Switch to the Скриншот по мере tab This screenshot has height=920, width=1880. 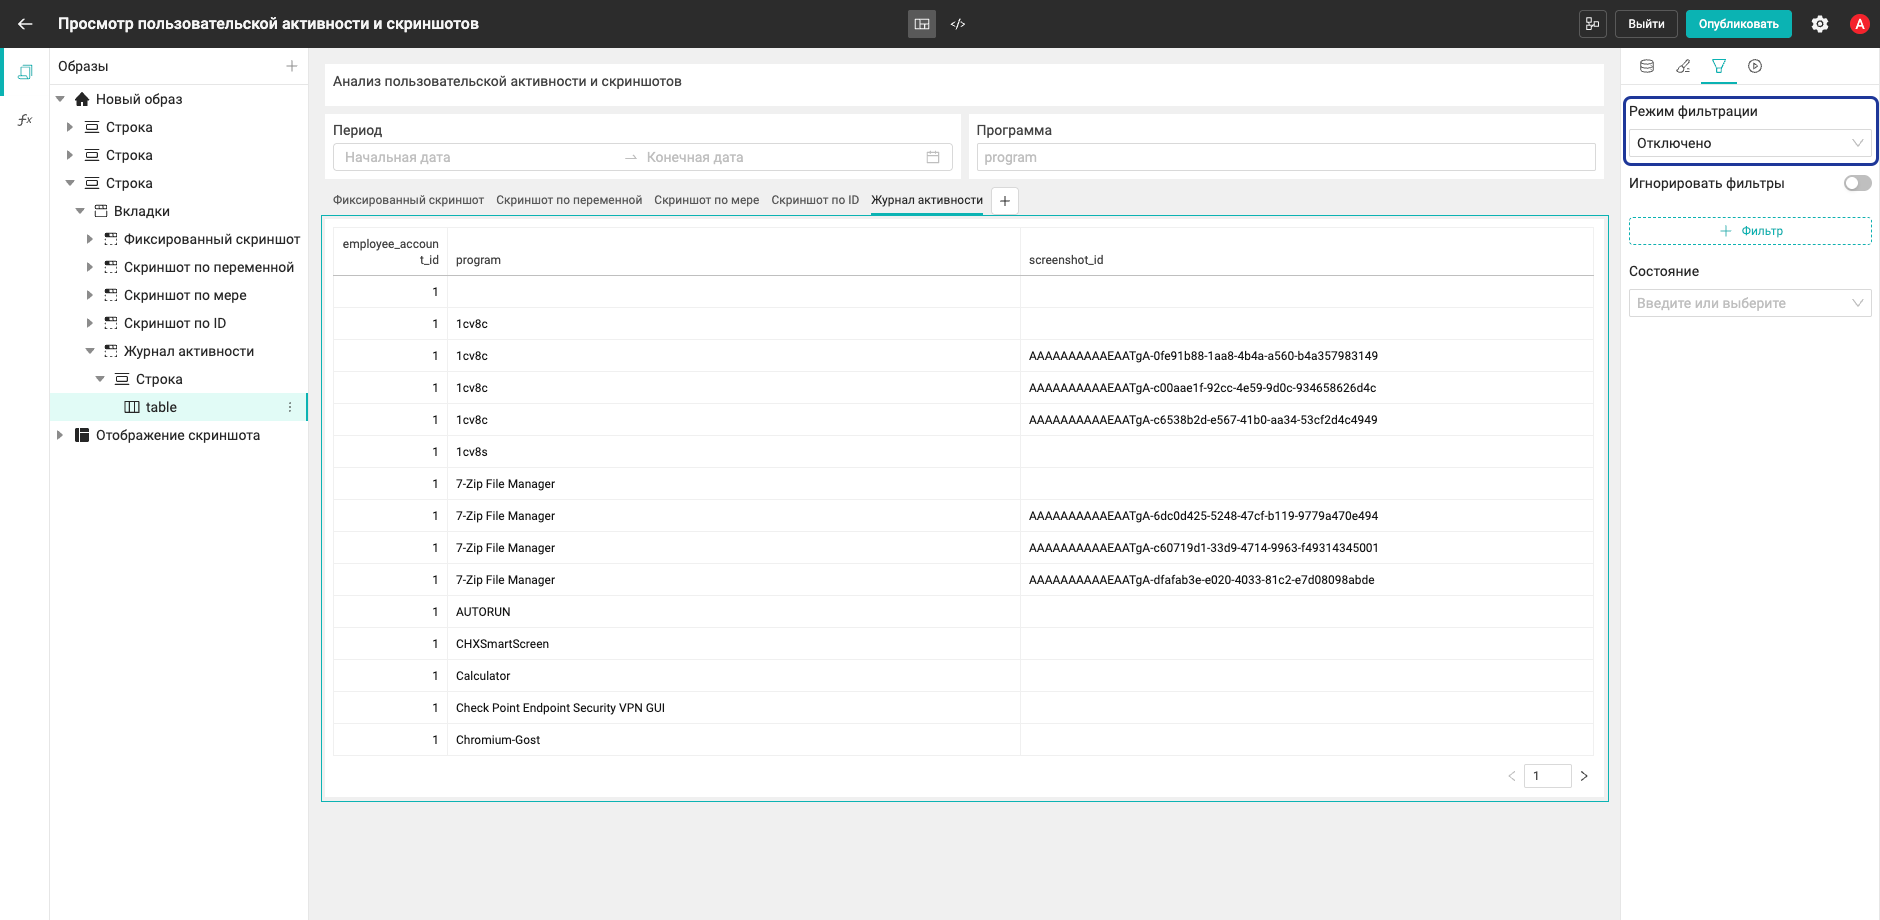point(707,200)
